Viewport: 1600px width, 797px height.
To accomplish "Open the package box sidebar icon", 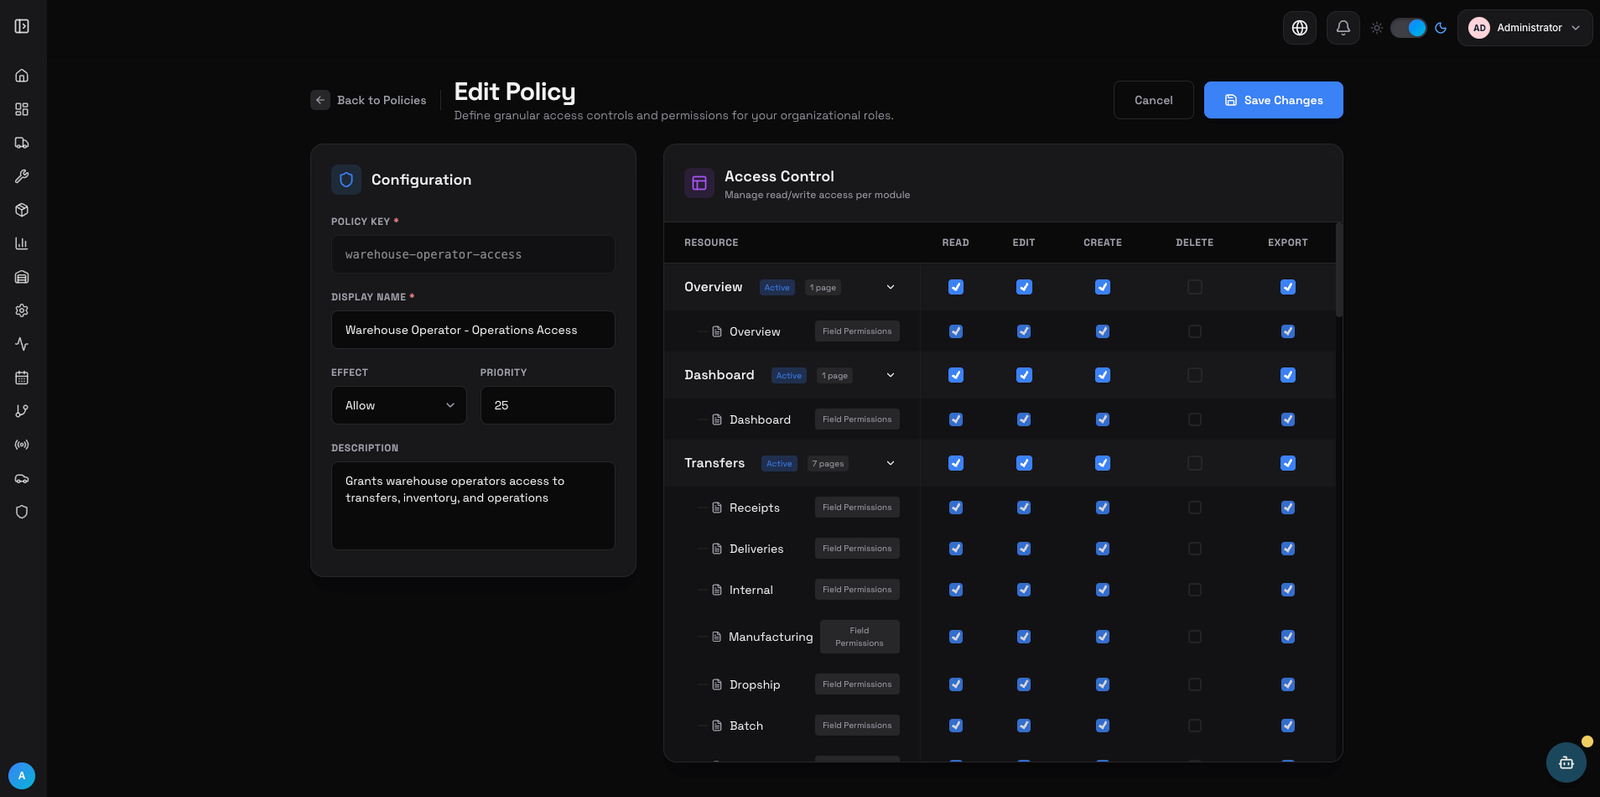I will 22,210.
